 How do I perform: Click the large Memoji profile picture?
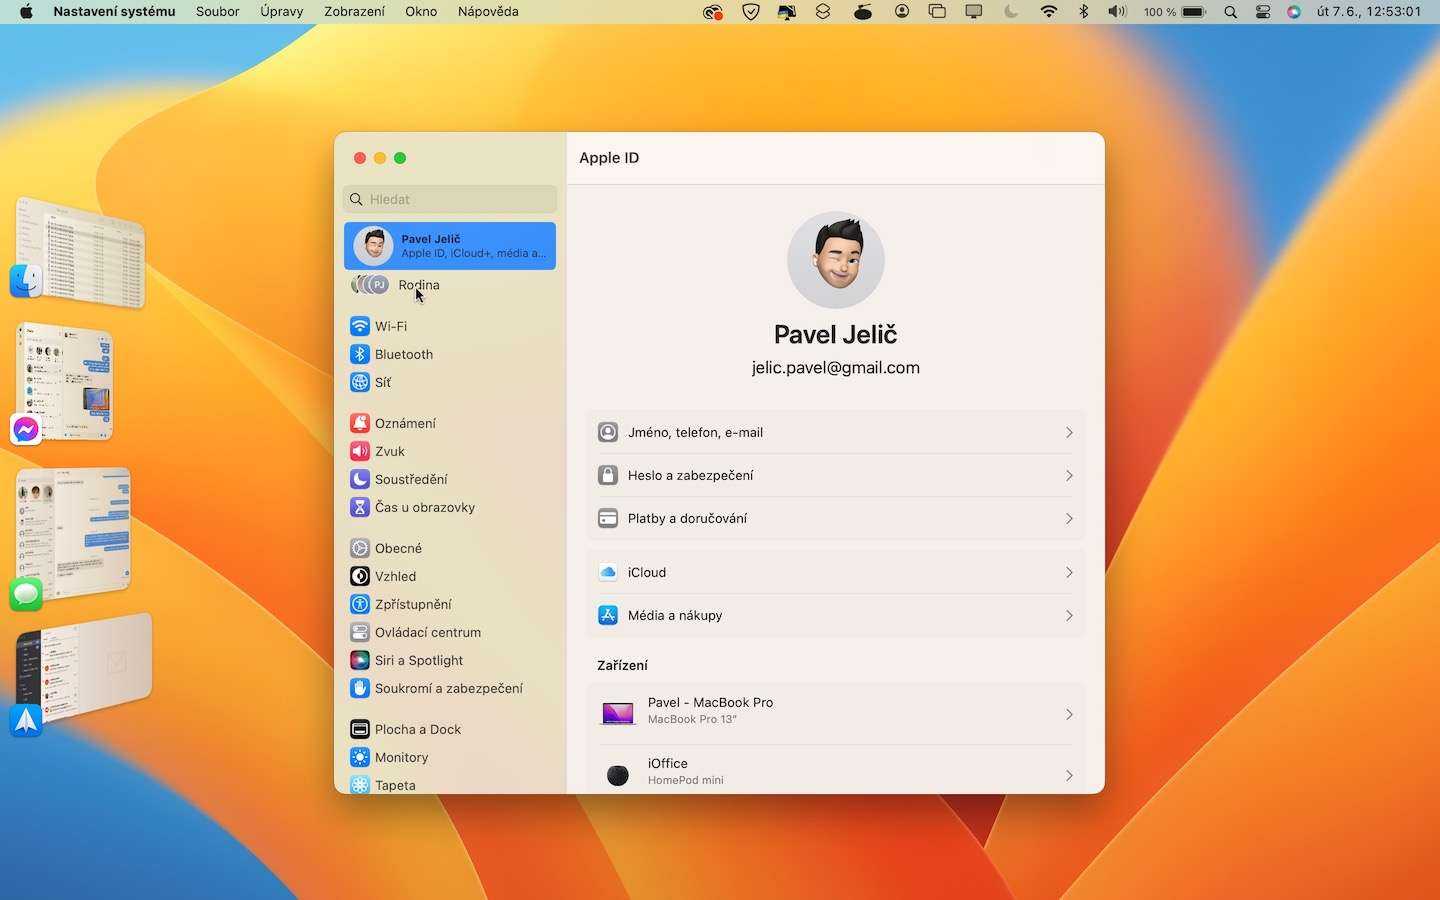coord(835,260)
